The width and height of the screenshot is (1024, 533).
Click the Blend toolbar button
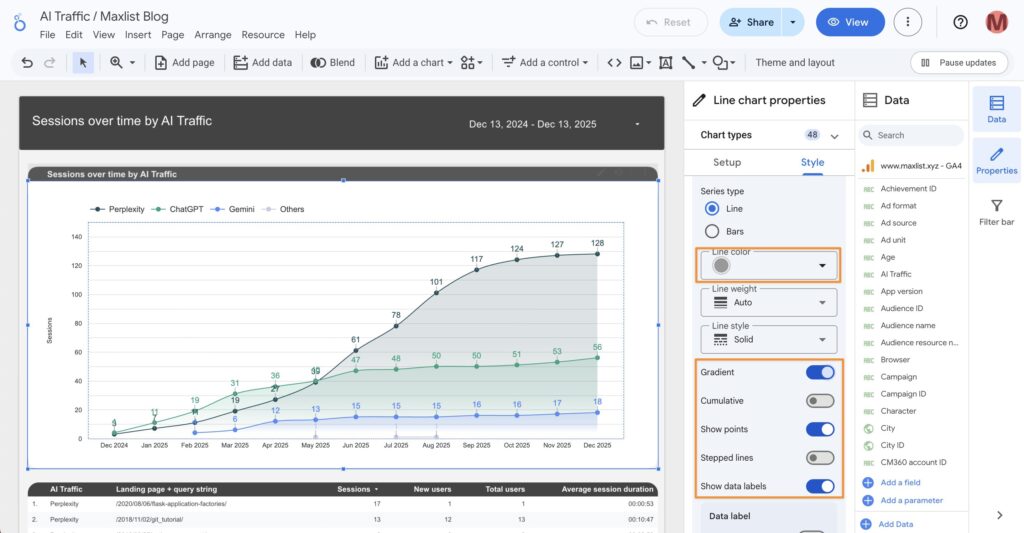click(332, 63)
